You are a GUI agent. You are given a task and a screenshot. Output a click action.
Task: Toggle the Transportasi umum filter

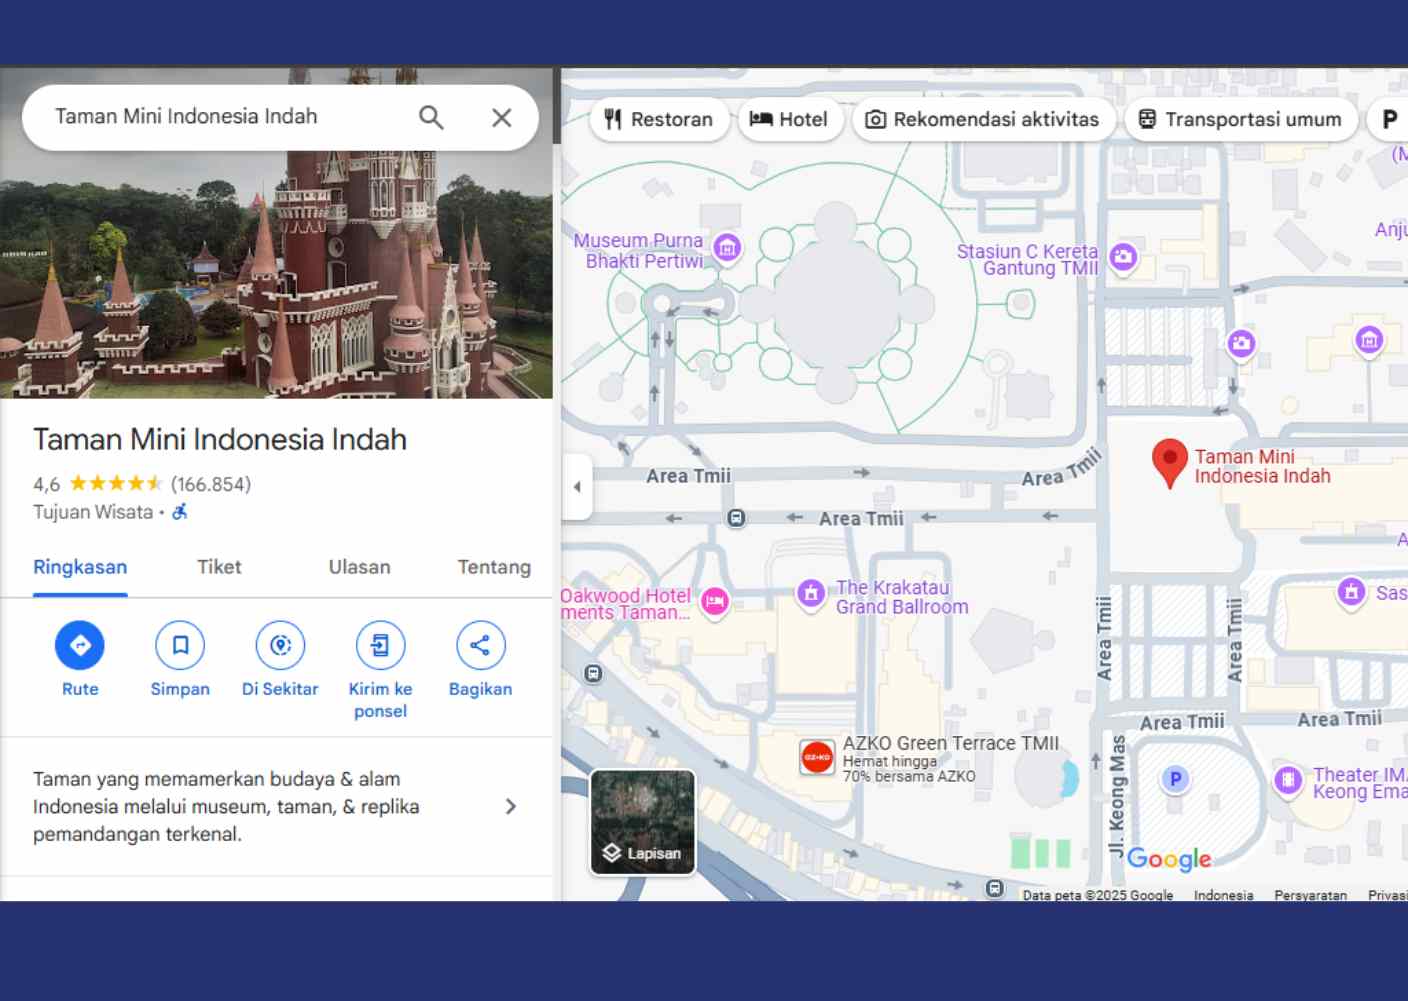tap(1240, 119)
